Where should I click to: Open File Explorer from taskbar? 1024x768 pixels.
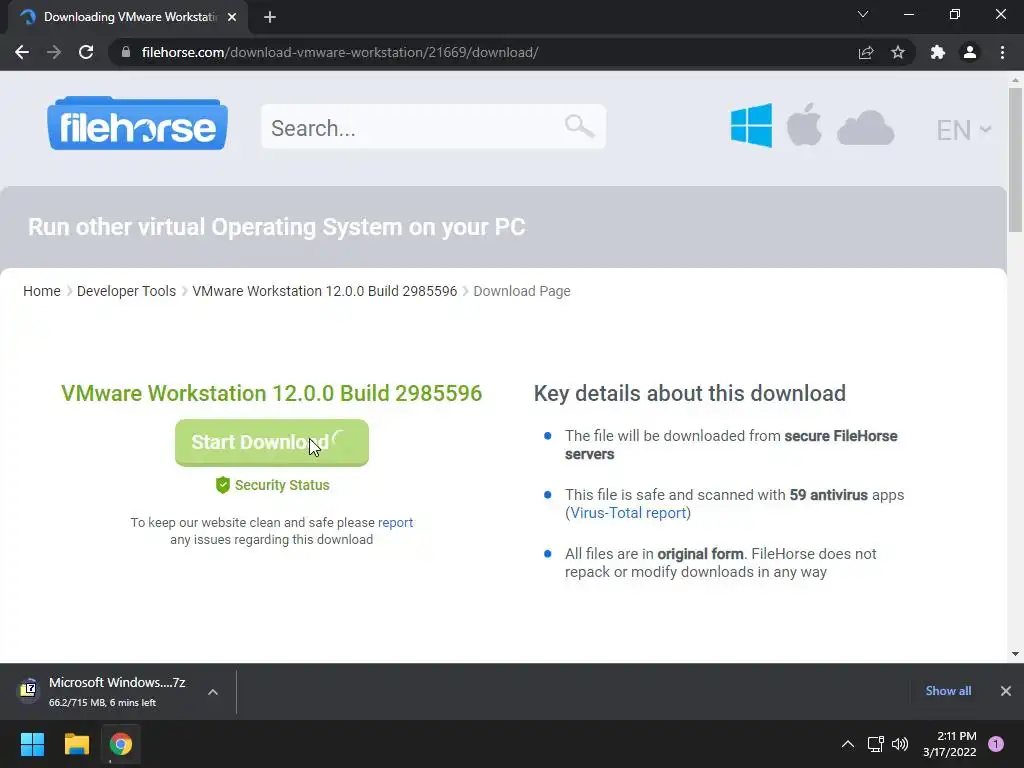76,744
